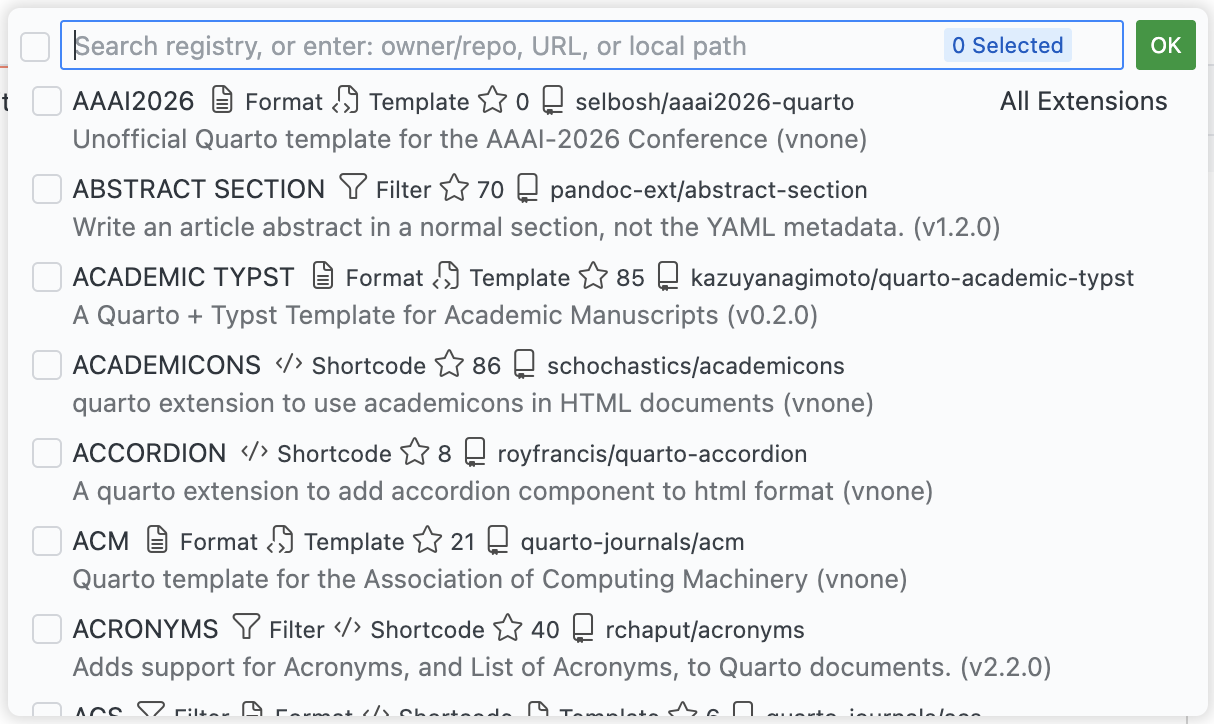Image resolution: width=1214 pixels, height=724 pixels.
Task: Check the checkbox next to ACCORDION
Action: pyautogui.click(x=46, y=453)
